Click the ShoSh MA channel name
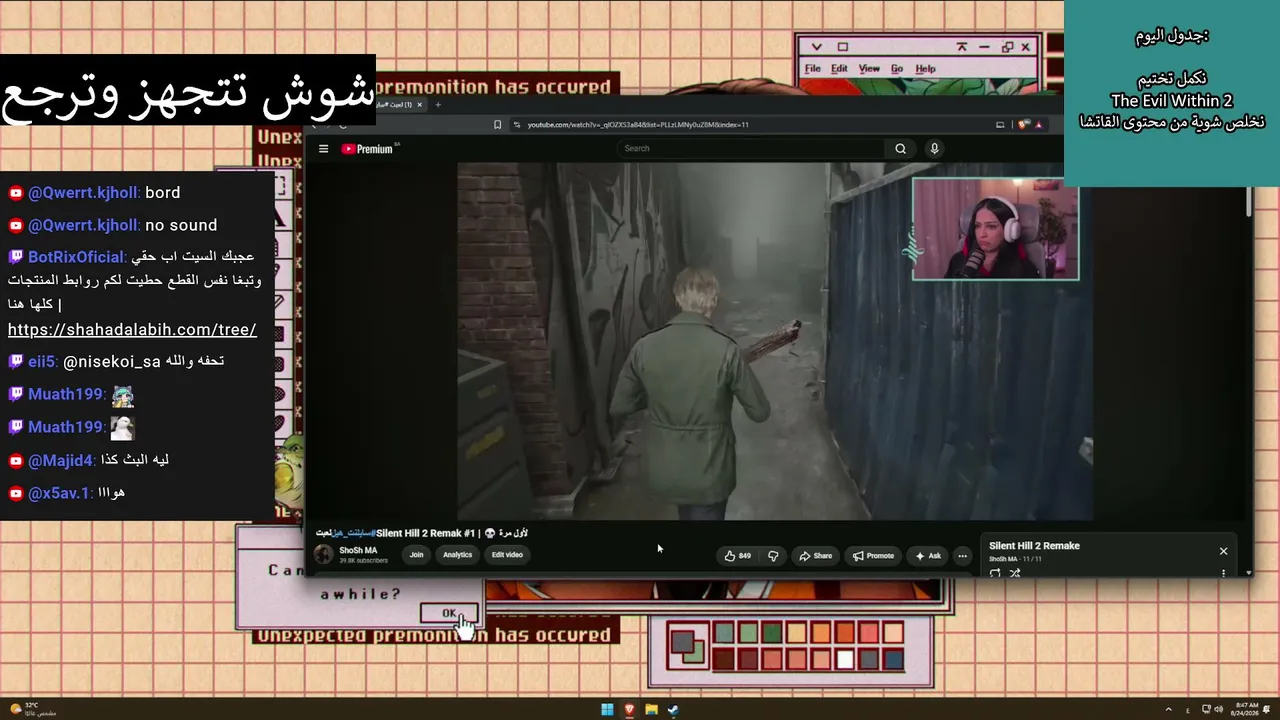The image size is (1280, 720). coord(358,550)
